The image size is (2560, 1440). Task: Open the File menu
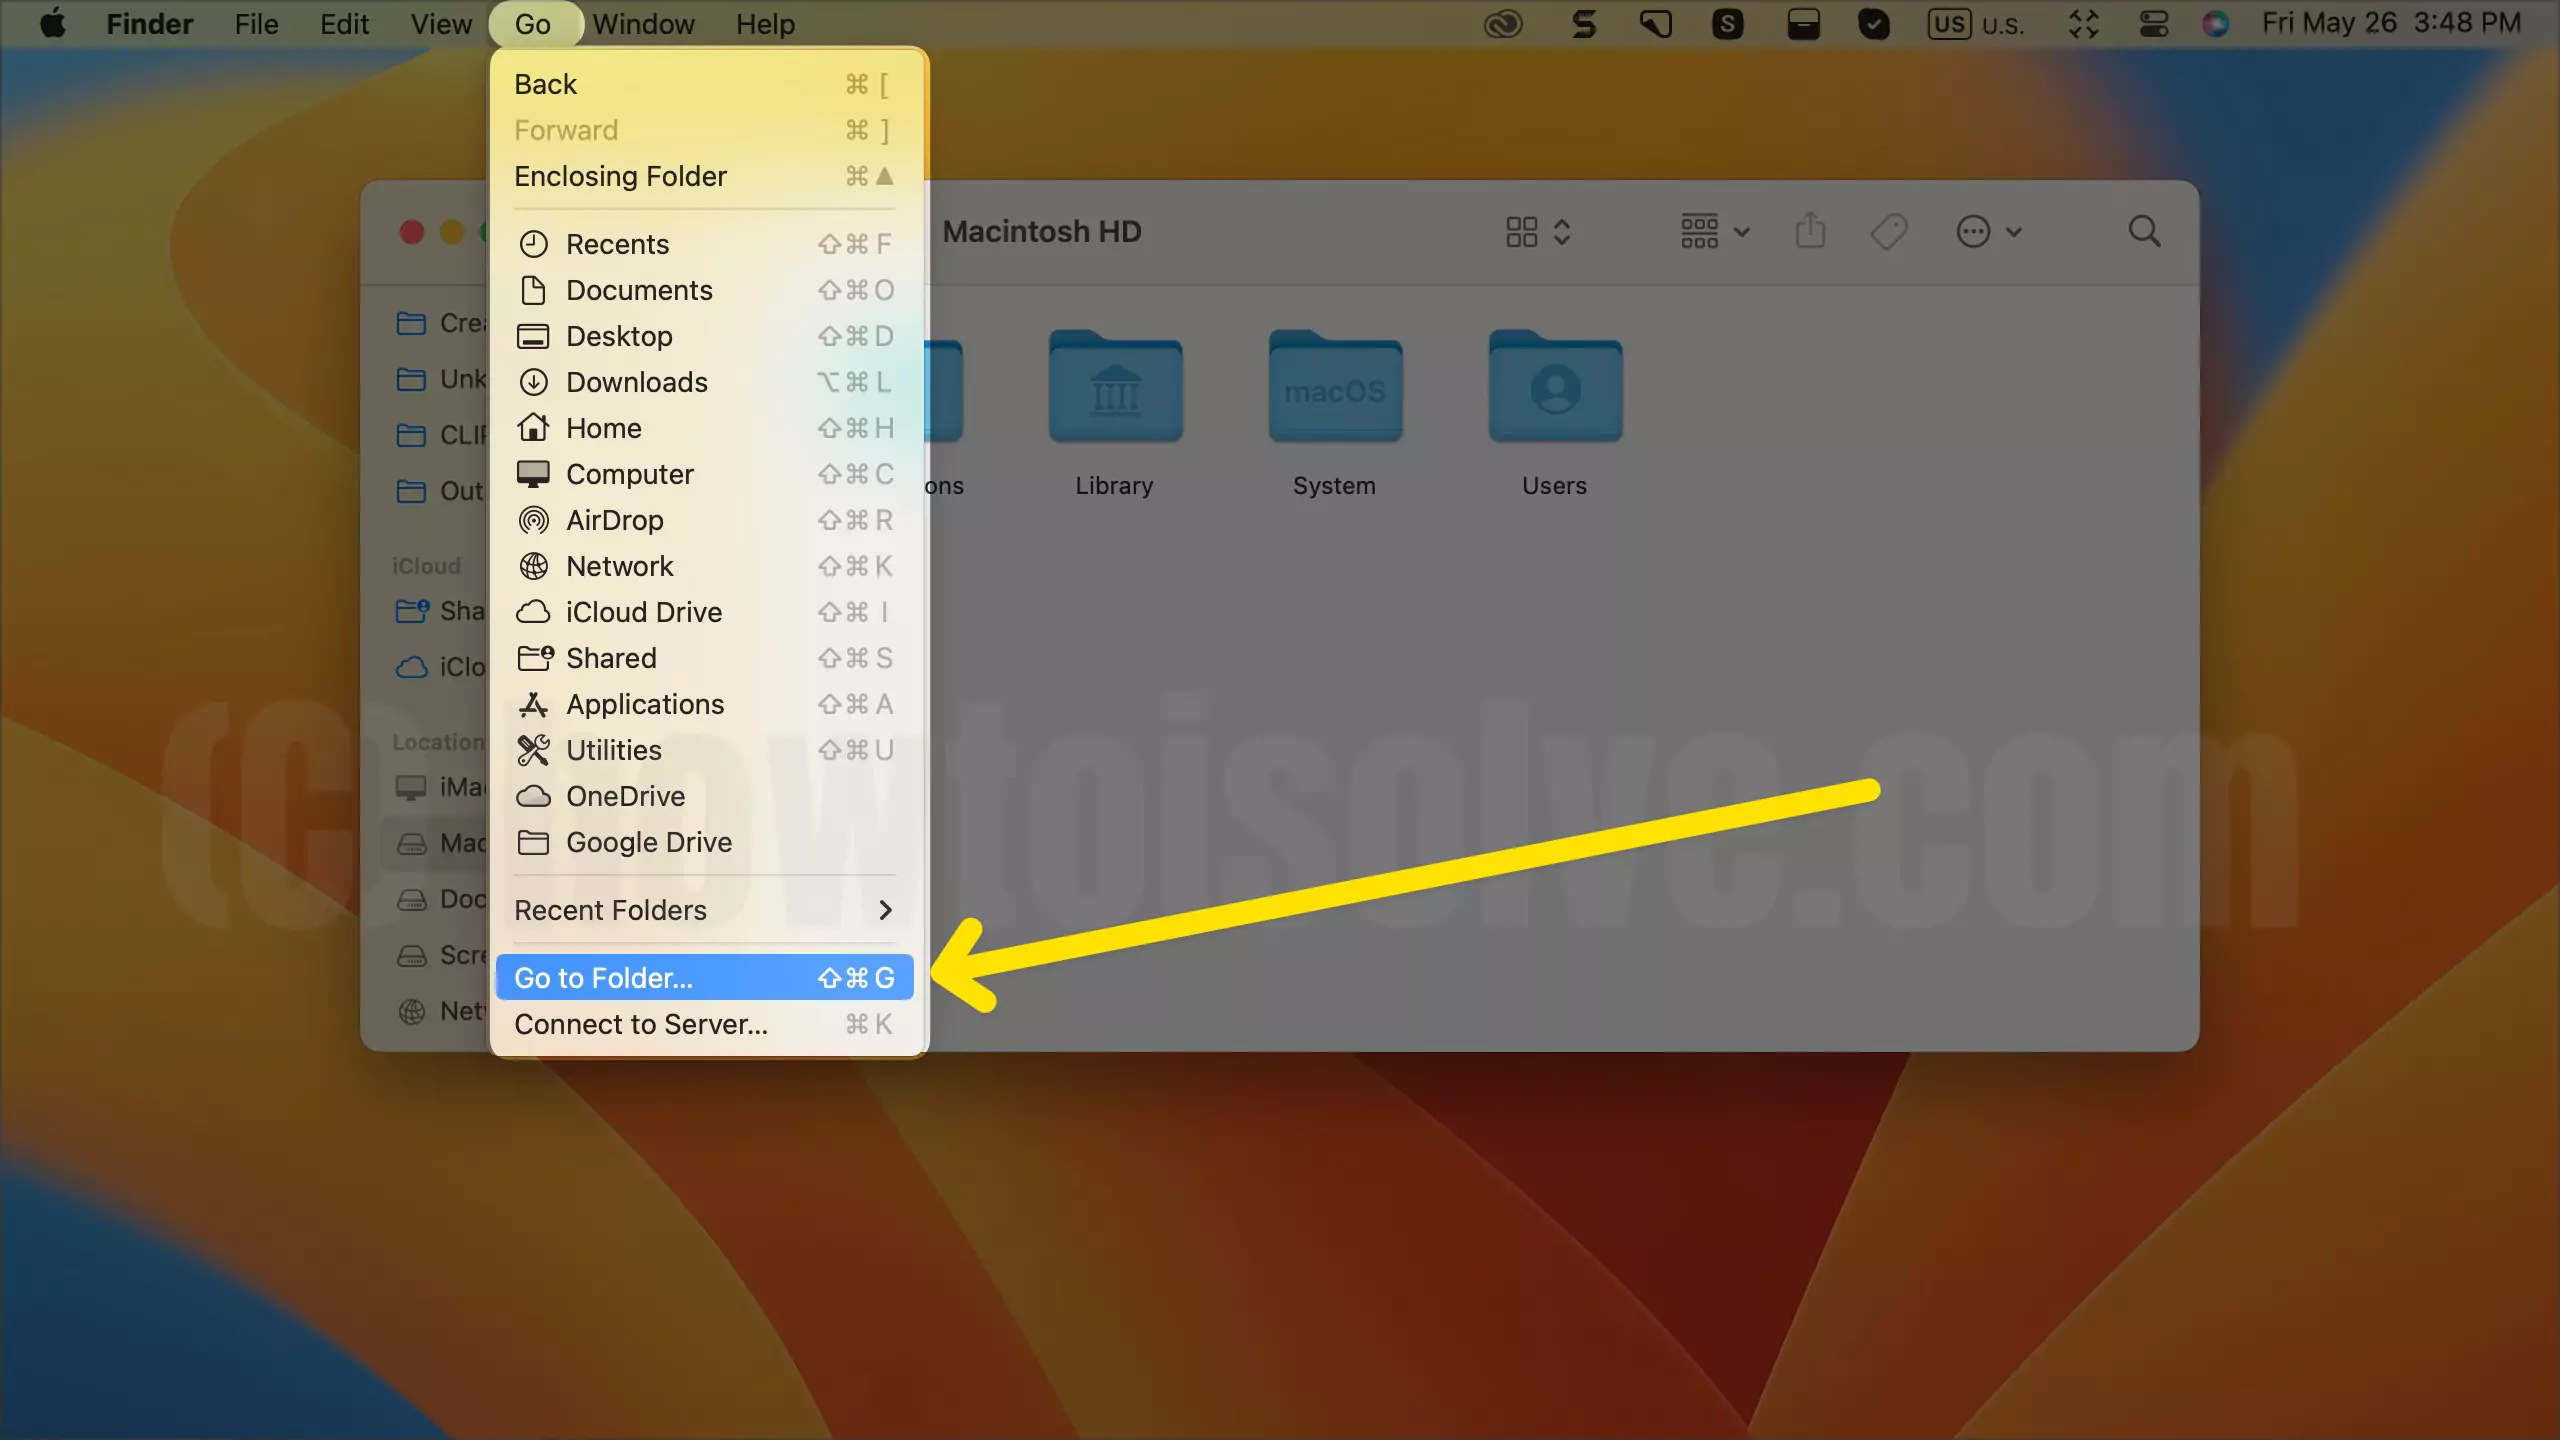(x=256, y=23)
